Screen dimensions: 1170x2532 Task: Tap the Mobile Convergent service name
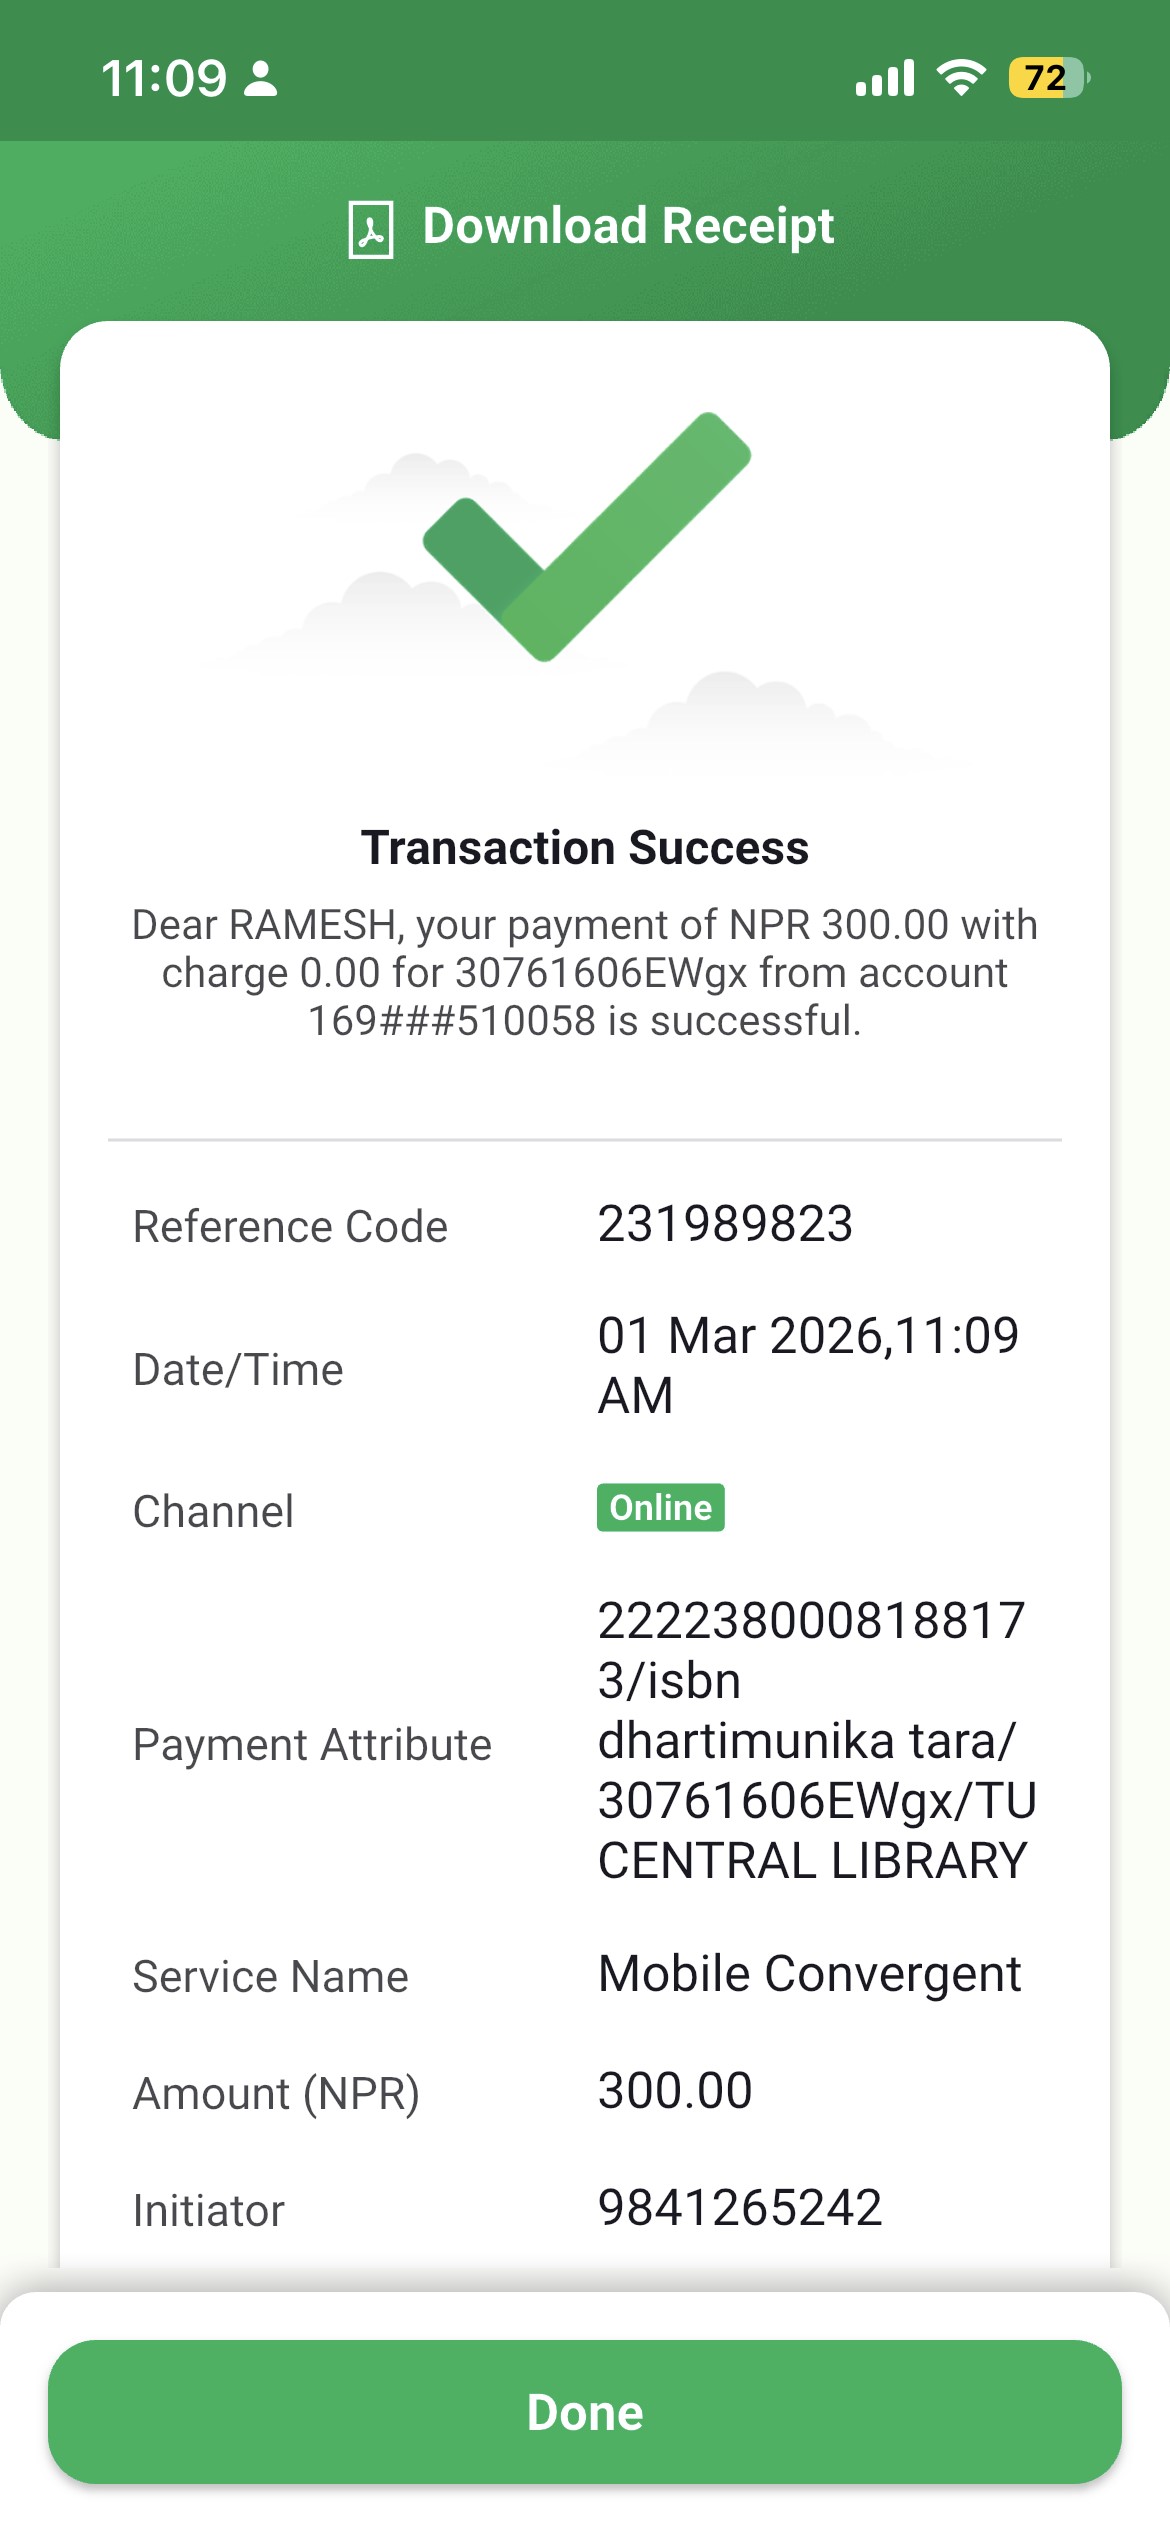click(809, 1974)
